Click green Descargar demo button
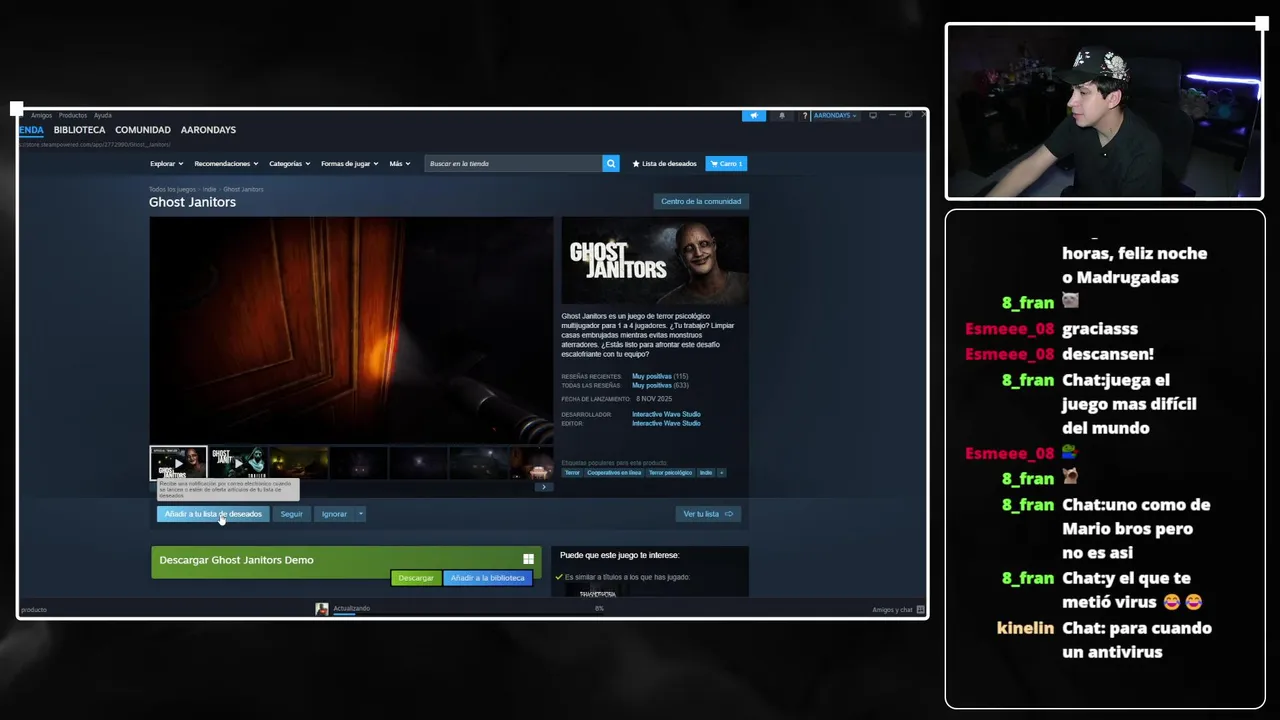The height and width of the screenshot is (720, 1280). coord(416,578)
